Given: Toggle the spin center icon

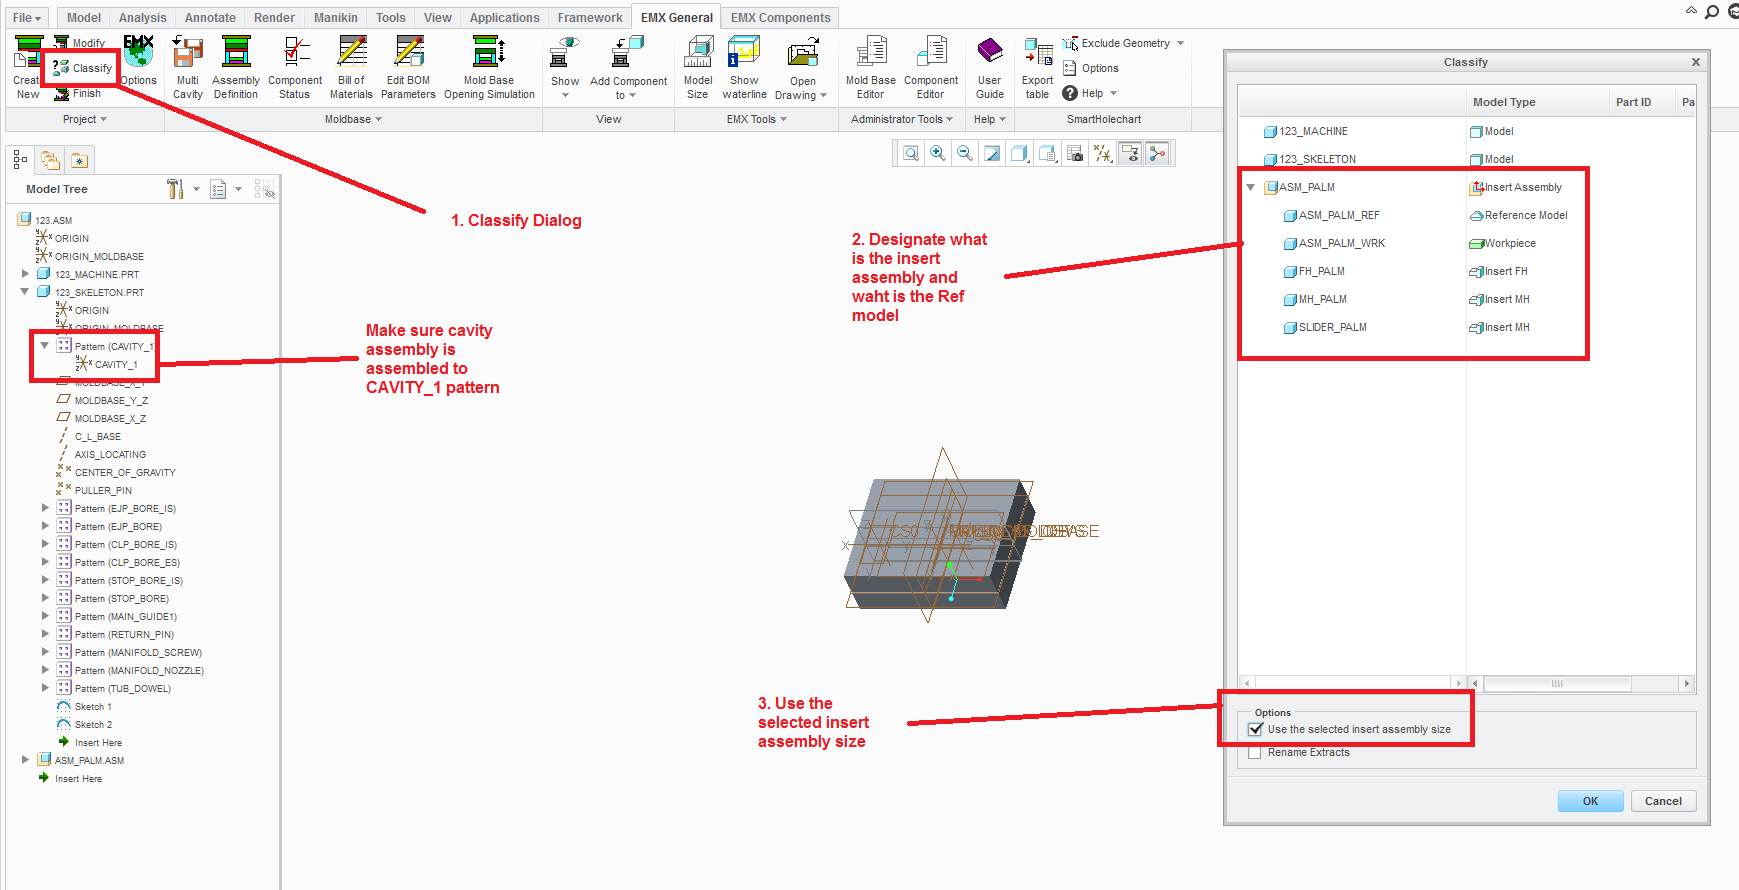Looking at the screenshot, I should click(x=1157, y=153).
